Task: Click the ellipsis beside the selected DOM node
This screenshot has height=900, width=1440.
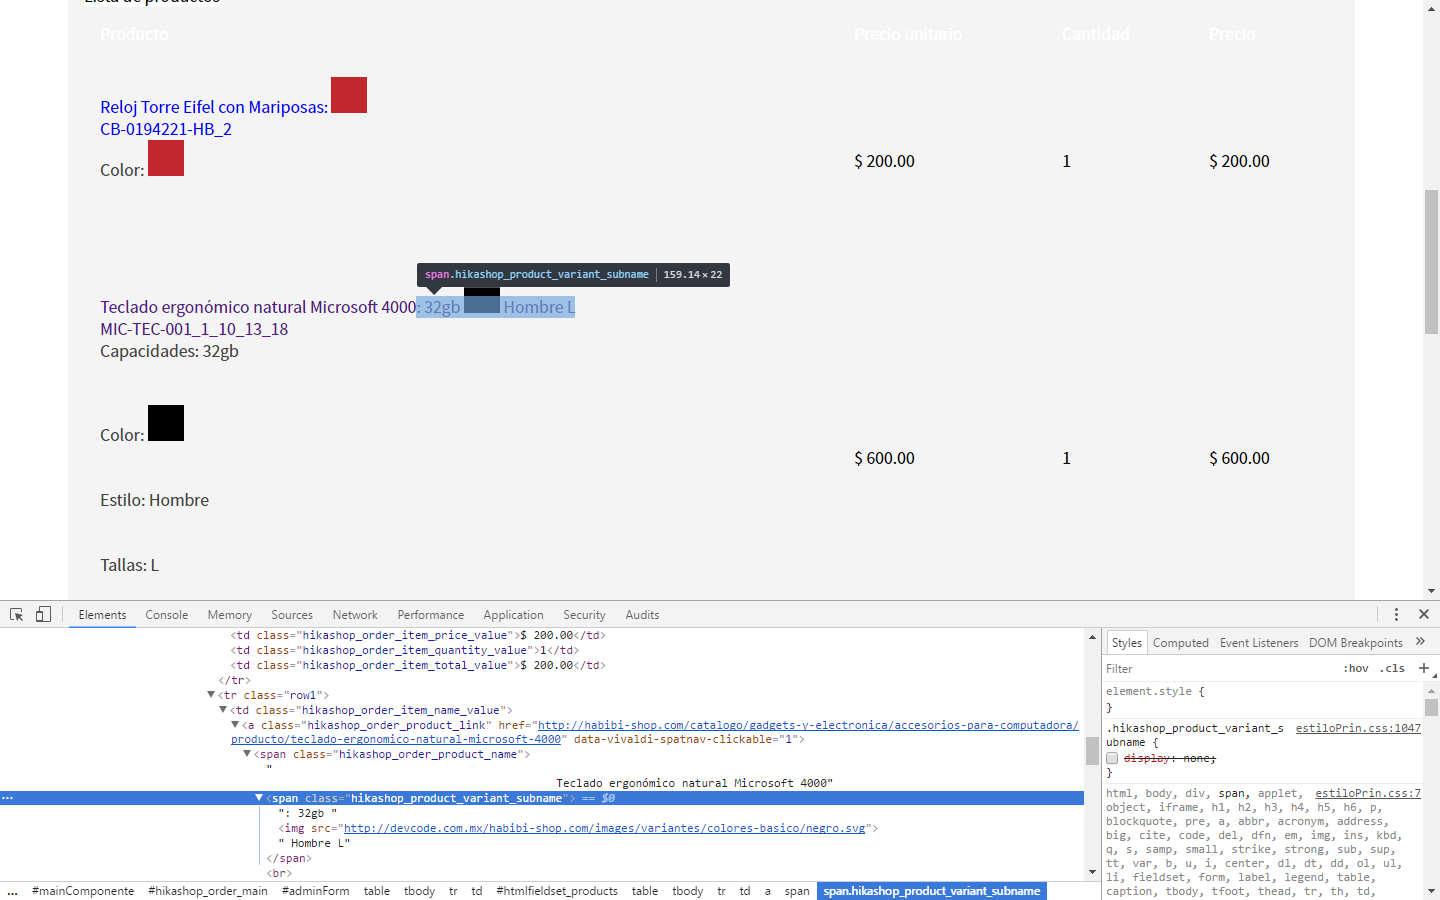Action: click(x=7, y=798)
